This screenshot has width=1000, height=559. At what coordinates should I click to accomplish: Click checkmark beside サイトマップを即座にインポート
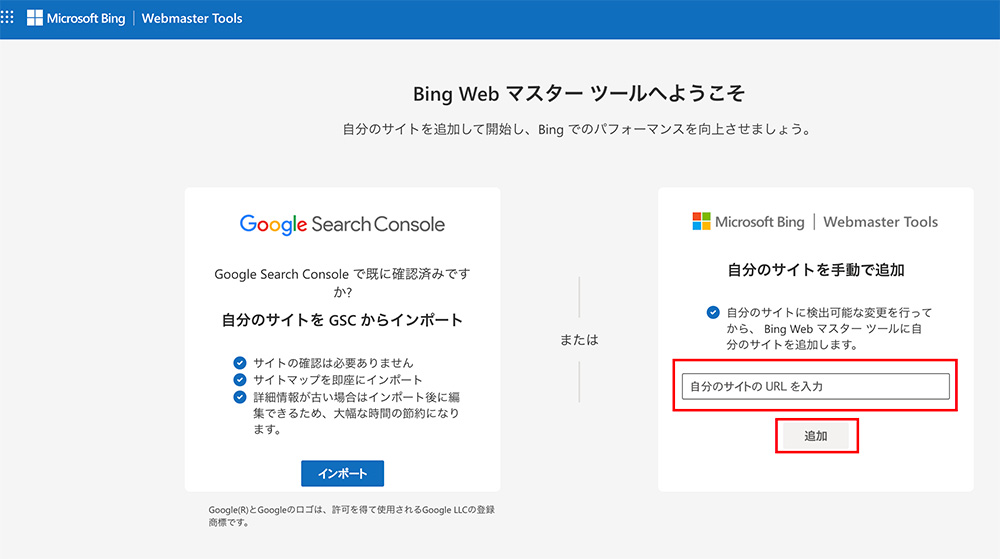(x=240, y=380)
